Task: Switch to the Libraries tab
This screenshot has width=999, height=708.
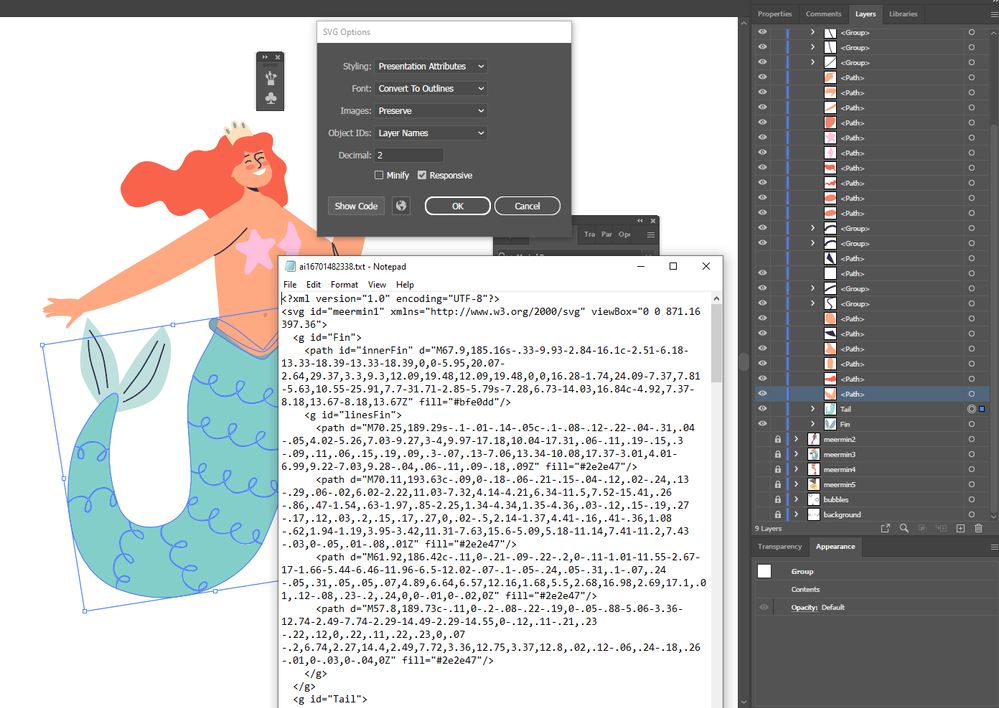Action: (x=903, y=13)
